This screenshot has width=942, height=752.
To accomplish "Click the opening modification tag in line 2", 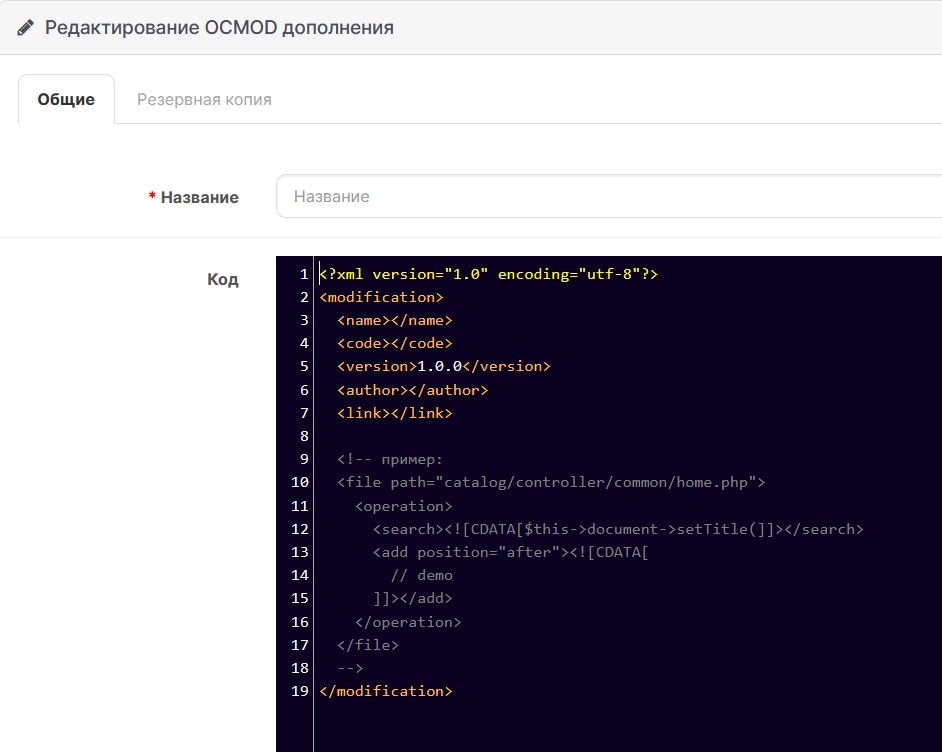I will (381, 297).
